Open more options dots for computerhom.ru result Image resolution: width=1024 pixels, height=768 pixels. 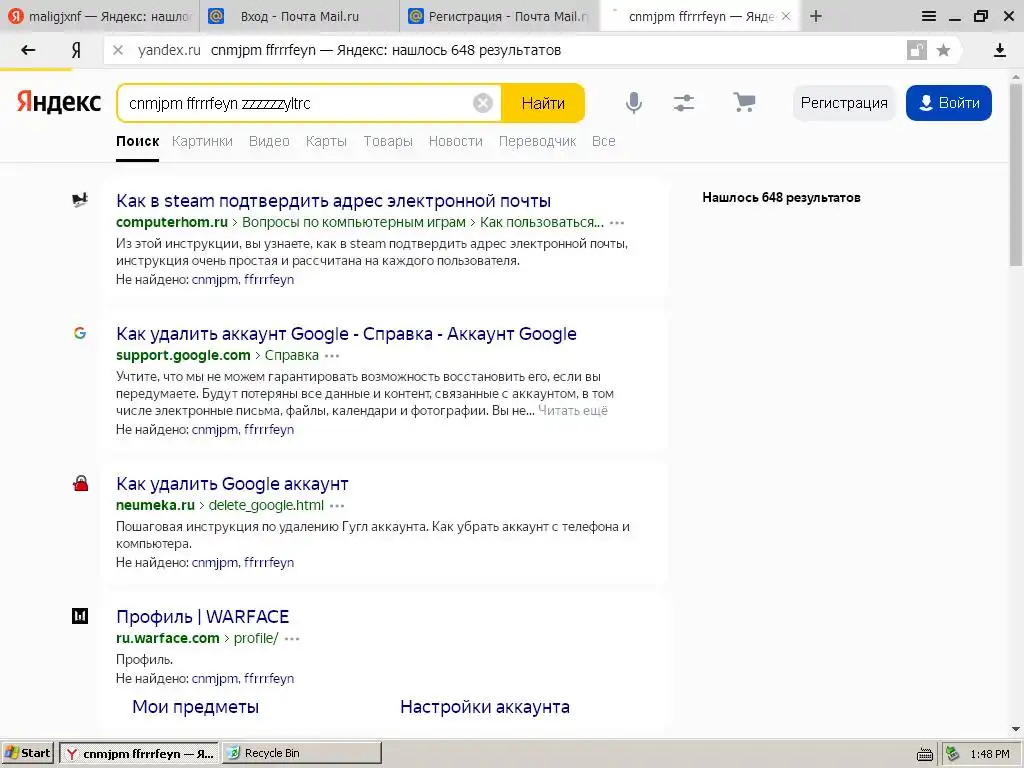(616, 223)
